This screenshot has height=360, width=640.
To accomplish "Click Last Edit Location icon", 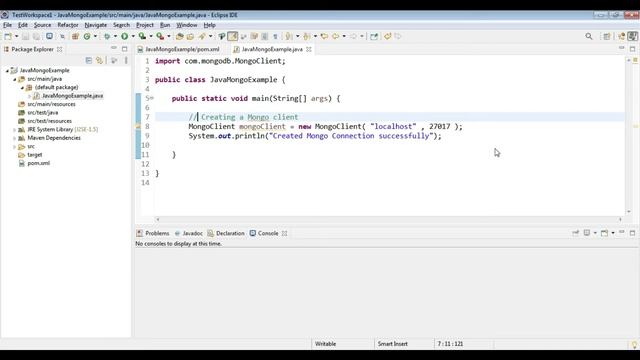I will (324, 36).
